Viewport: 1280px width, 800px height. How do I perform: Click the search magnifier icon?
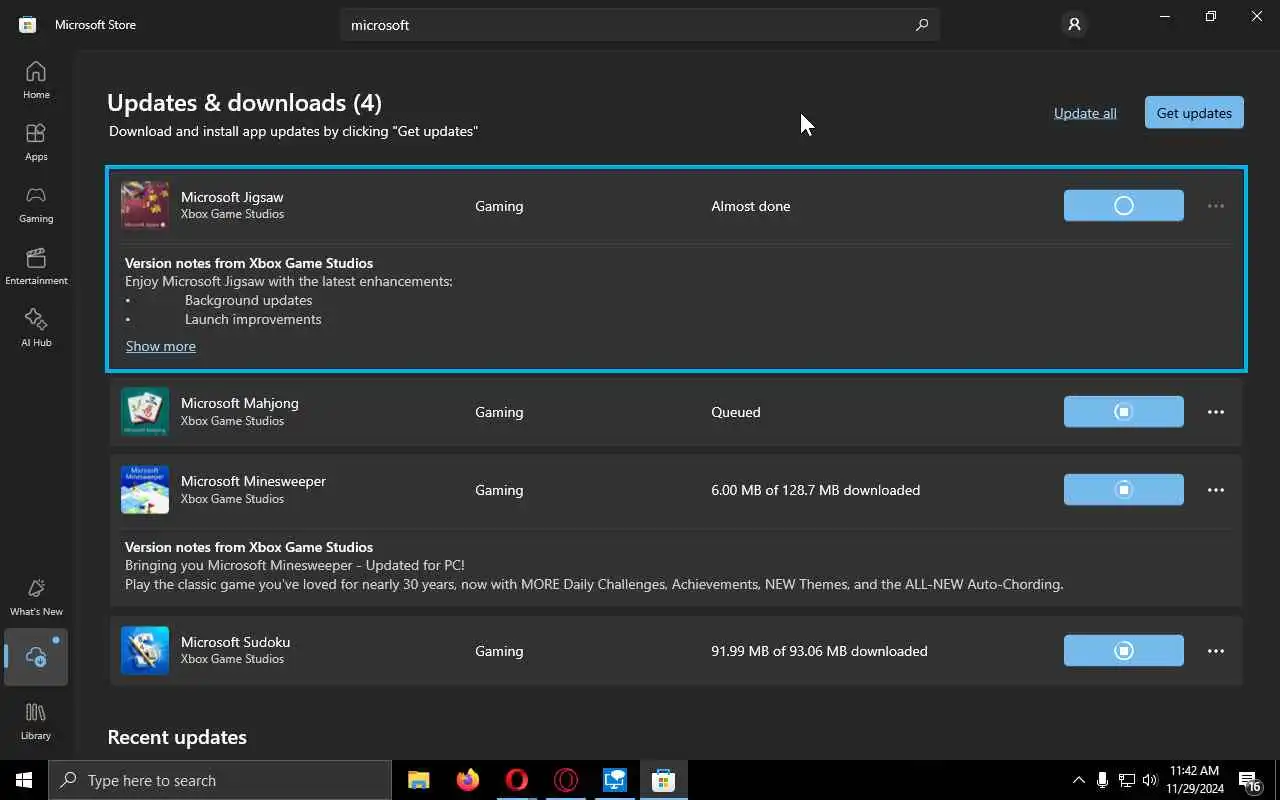point(921,25)
